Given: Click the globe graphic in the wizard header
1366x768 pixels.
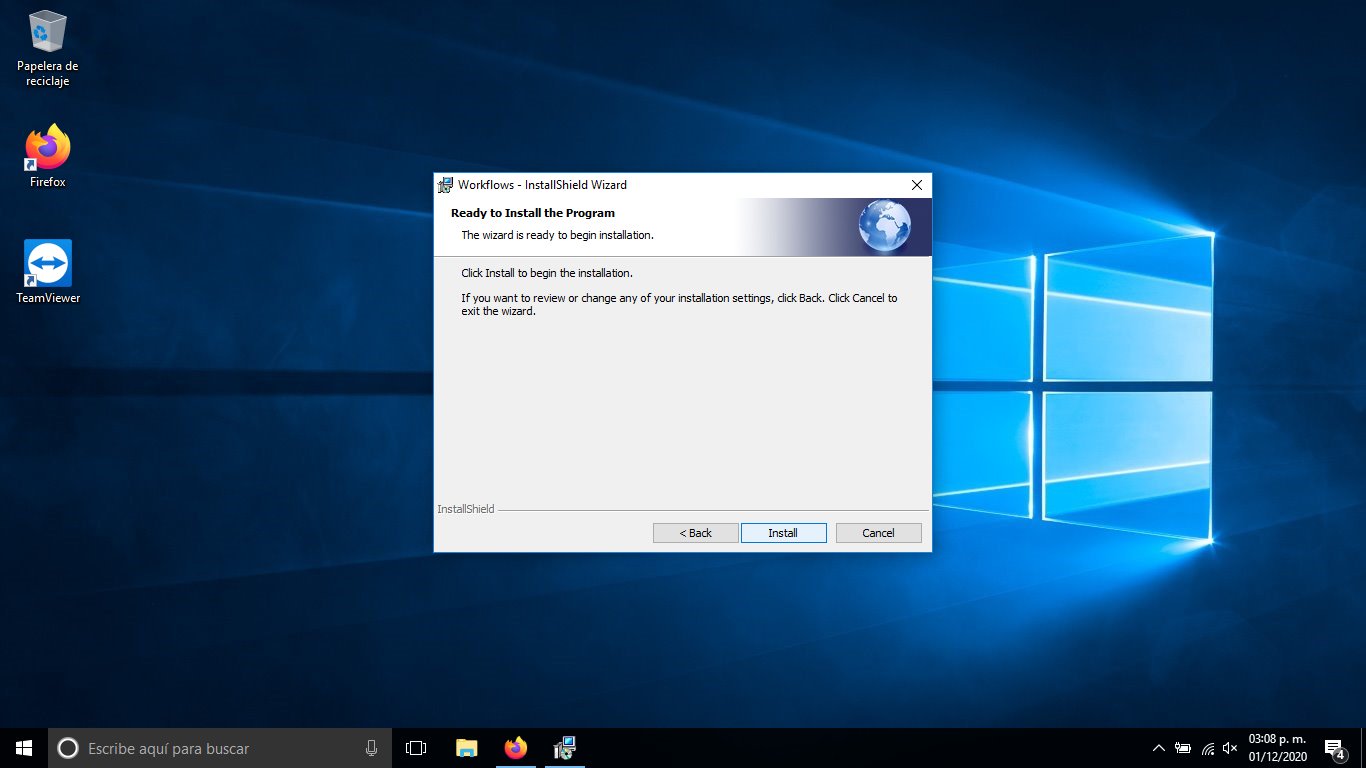Looking at the screenshot, I should point(884,227).
